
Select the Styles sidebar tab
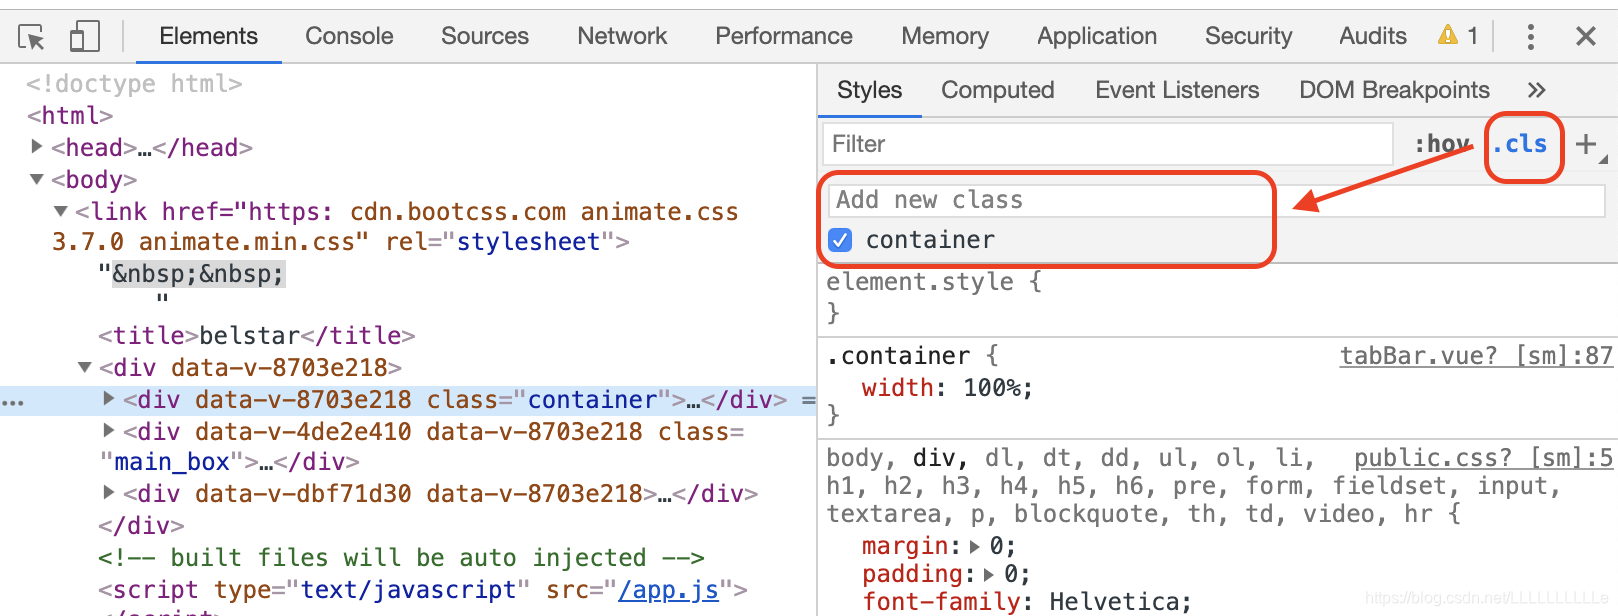click(x=870, y=90)
